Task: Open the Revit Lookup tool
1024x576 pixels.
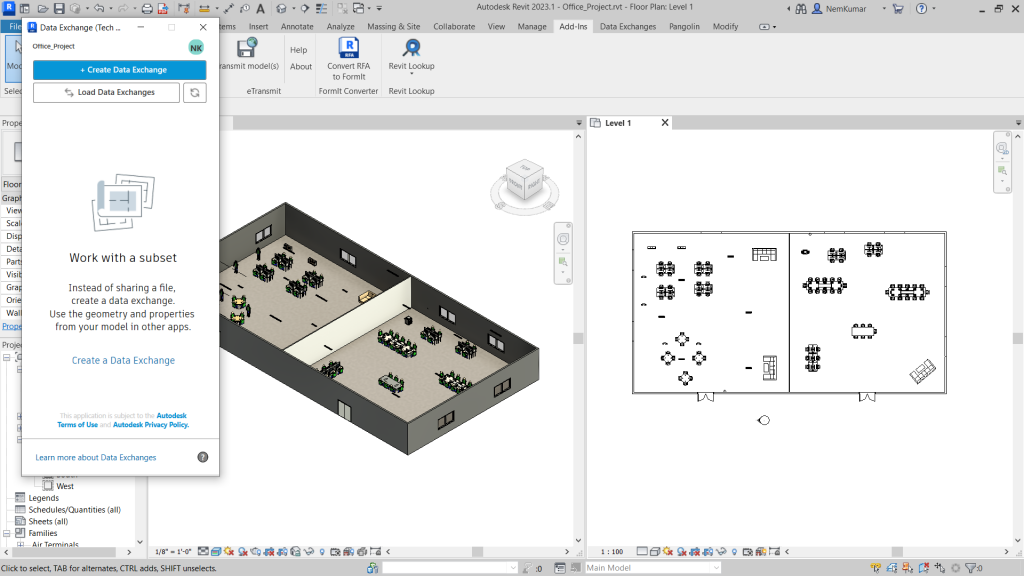Action: coord(411,48)
